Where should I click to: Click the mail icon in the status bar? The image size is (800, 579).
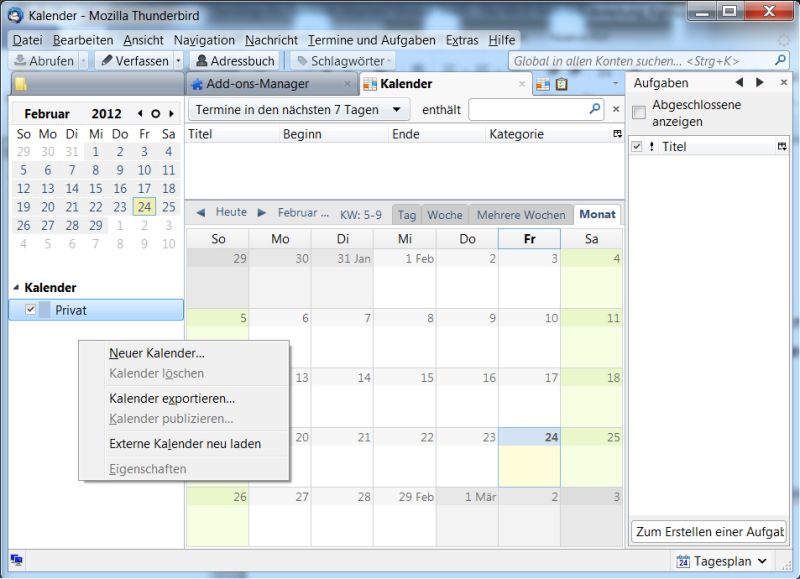[x=14, y=562]
